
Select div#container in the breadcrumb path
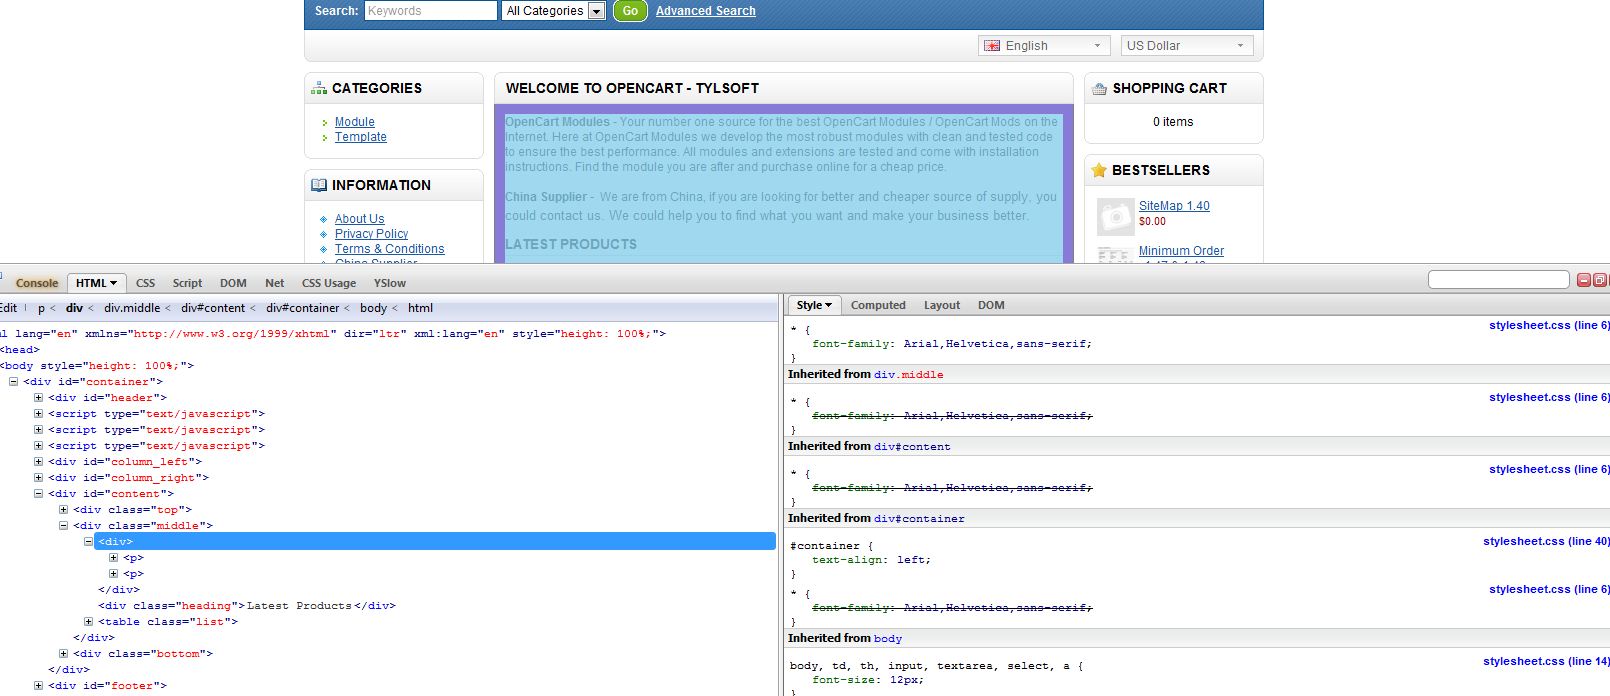coord(302,308)
